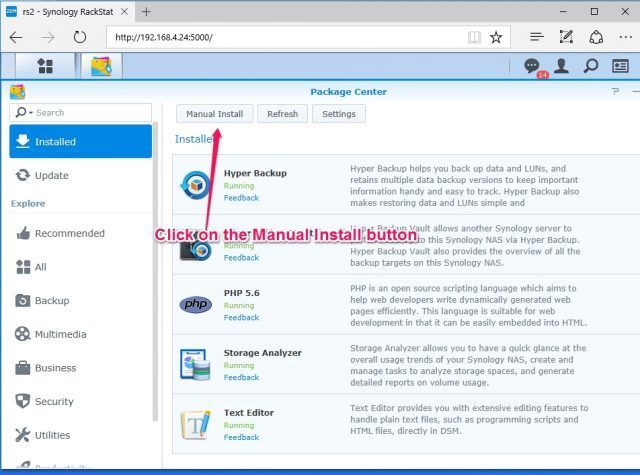The width and height of the screenshot is (640, 475).
Task: Open the Security category
Action: (x=80, y=402)
